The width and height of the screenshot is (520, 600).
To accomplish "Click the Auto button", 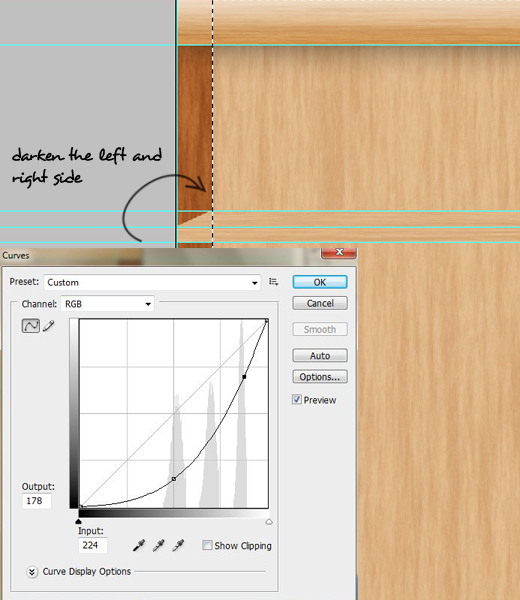I will (x=320, y=355).
